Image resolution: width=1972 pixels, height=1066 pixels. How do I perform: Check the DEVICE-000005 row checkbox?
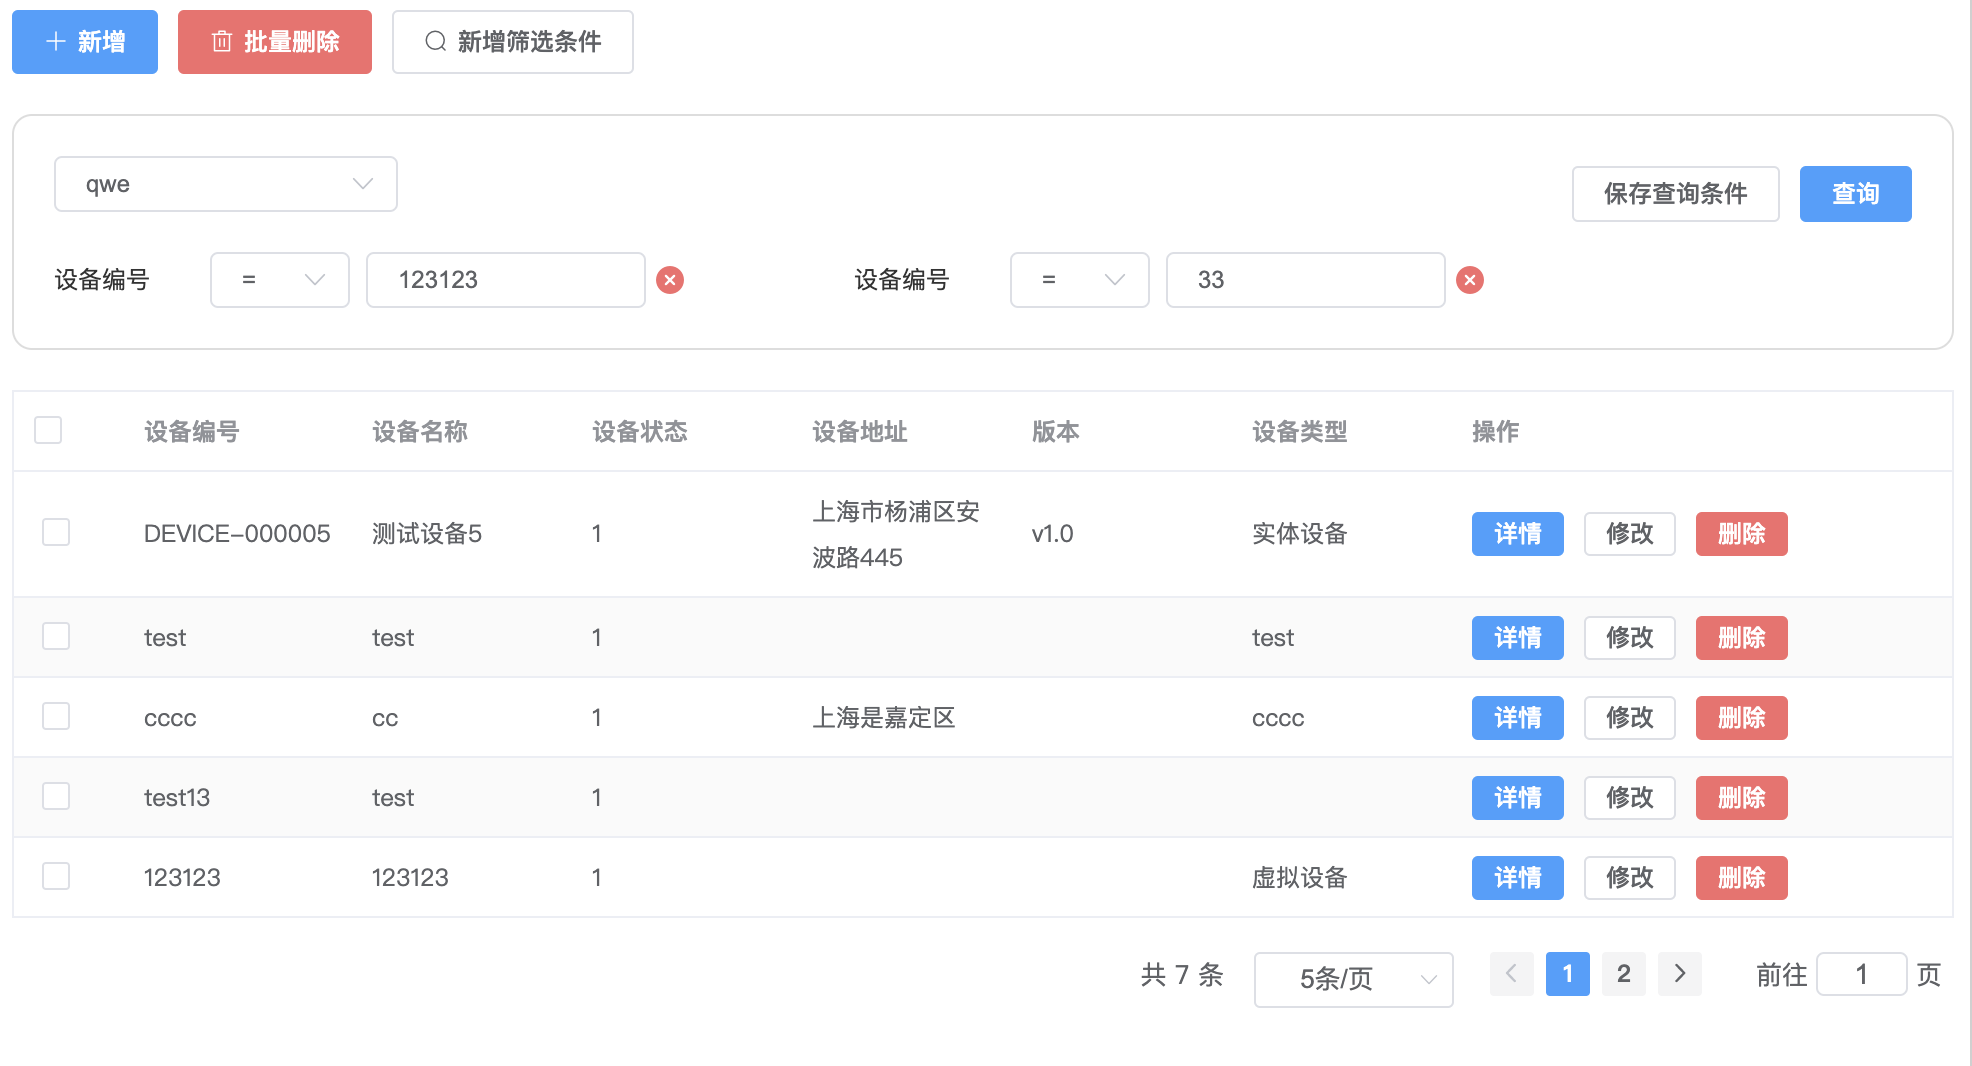(x=56, y=532)
